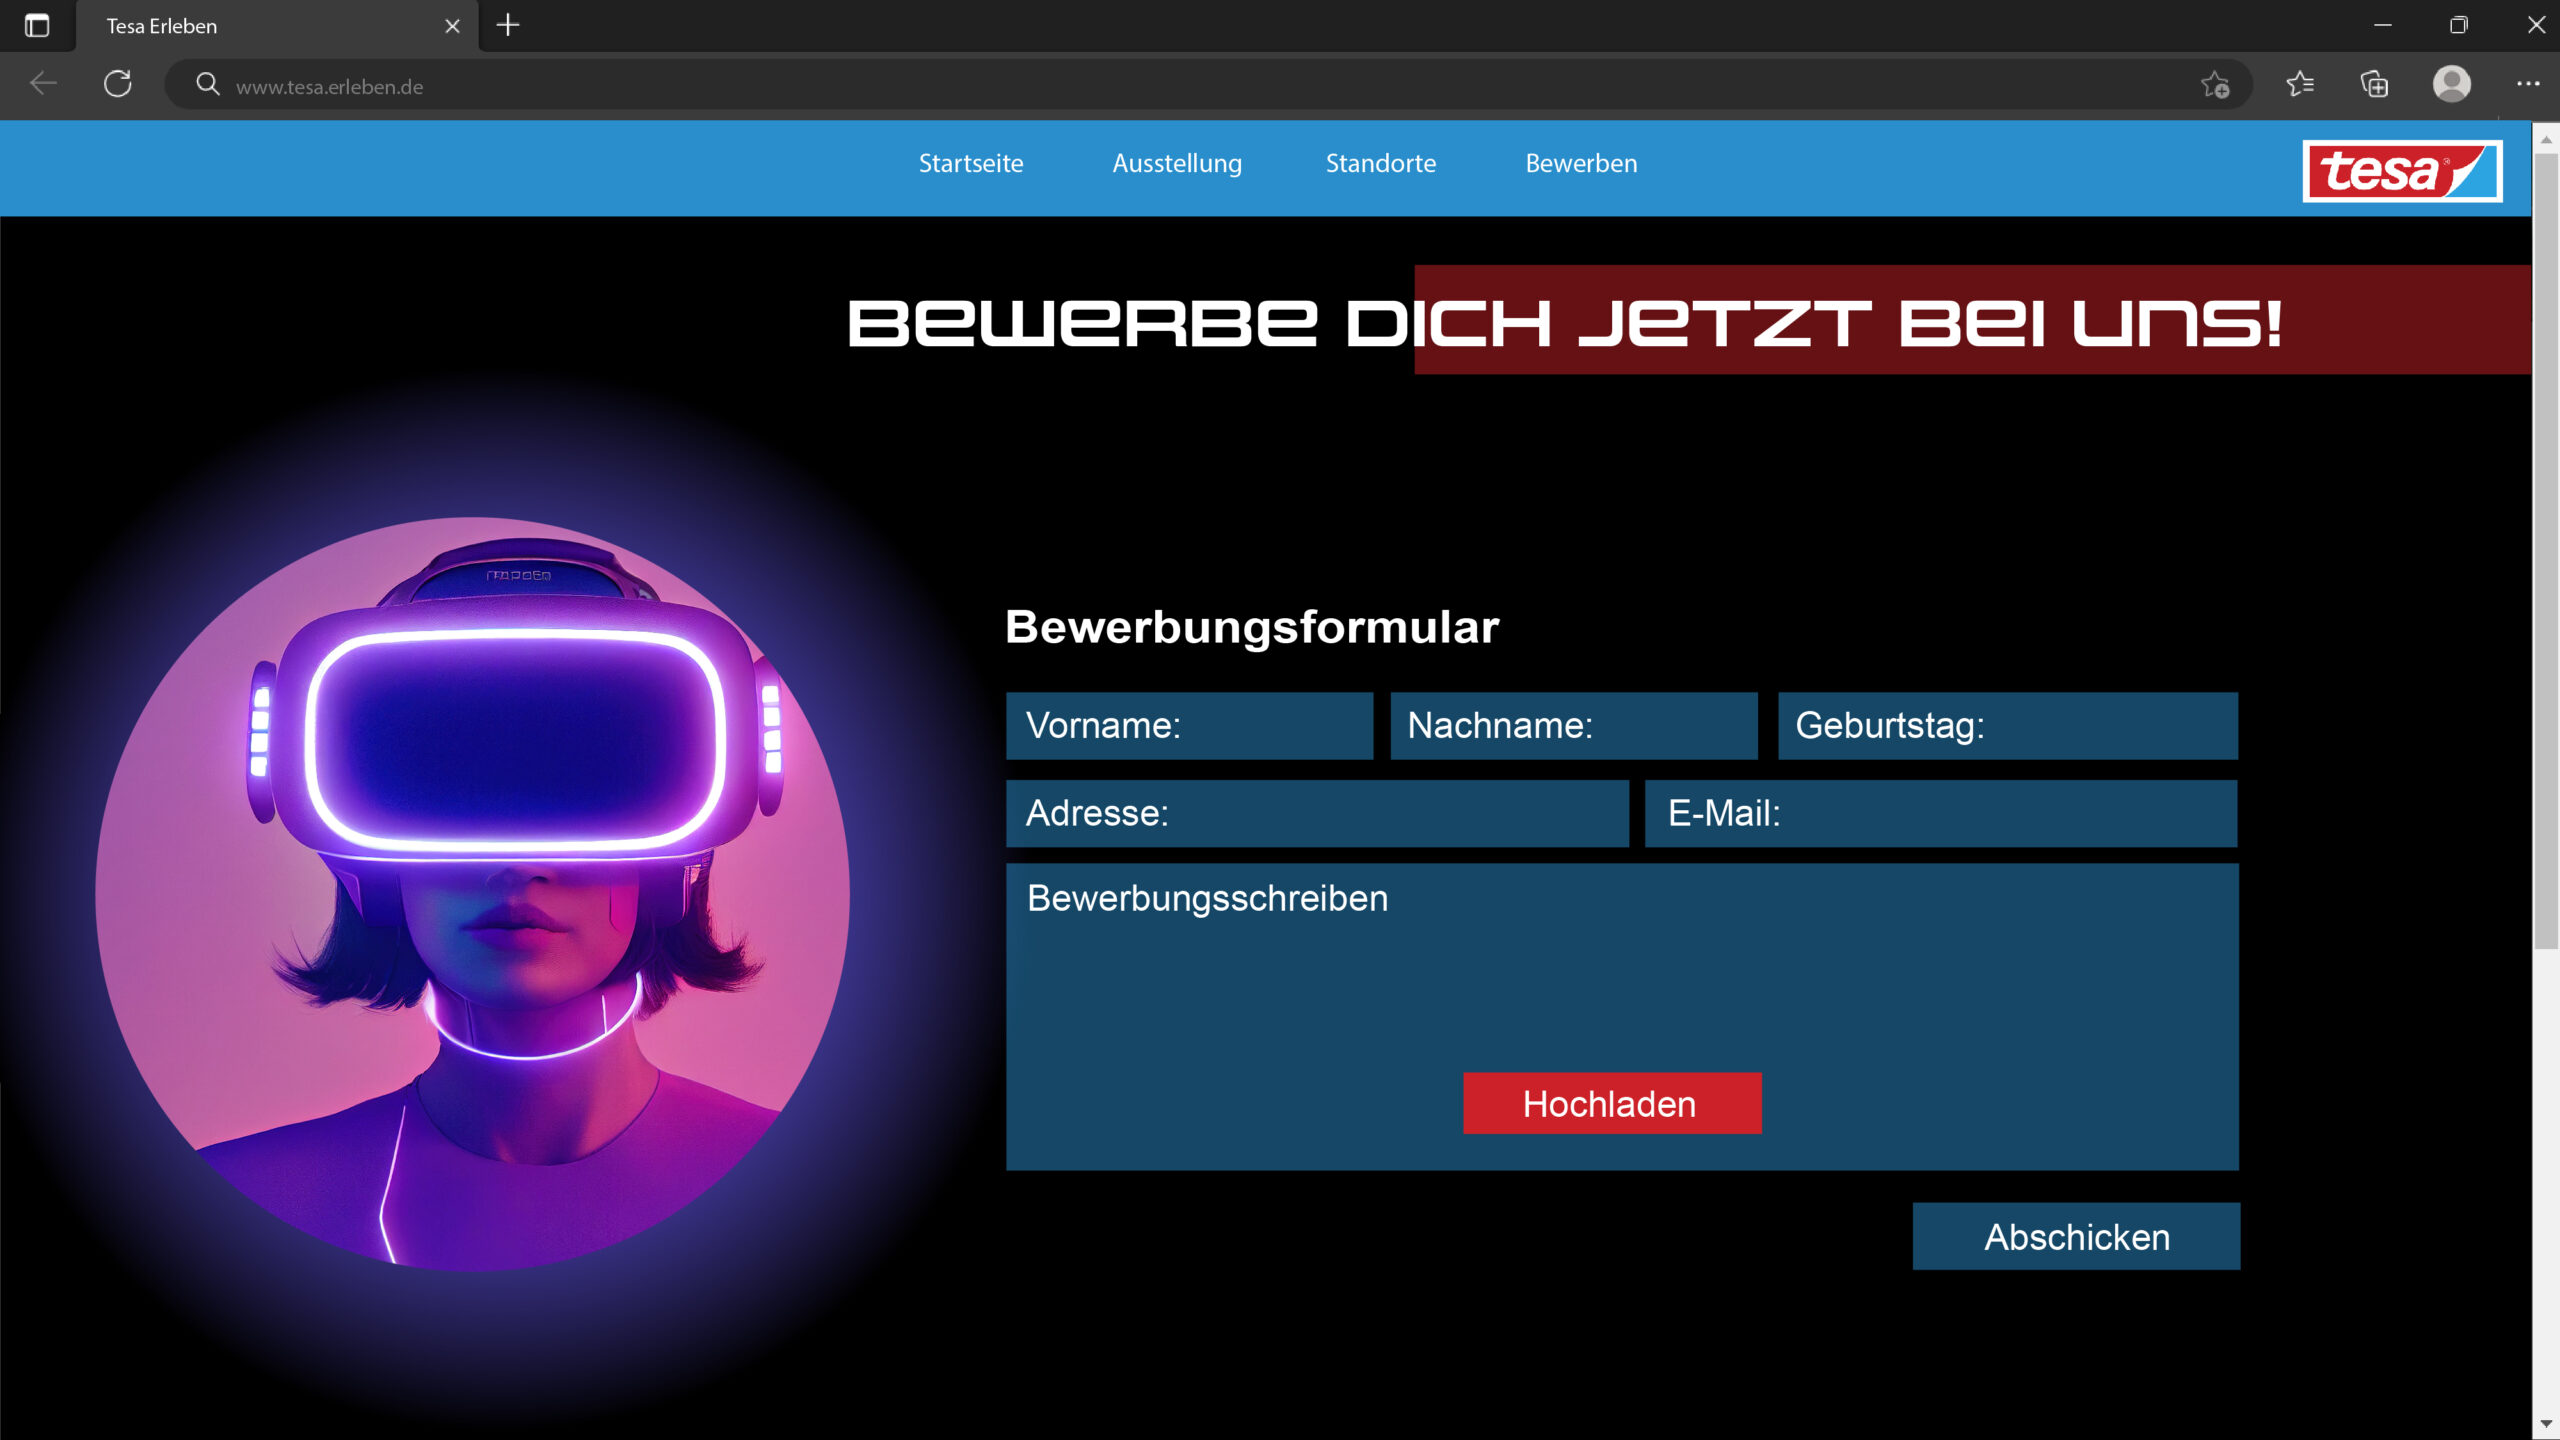Go to Startseite in the navigation
Screen dimensions: 2560x1440
(971, 163)
